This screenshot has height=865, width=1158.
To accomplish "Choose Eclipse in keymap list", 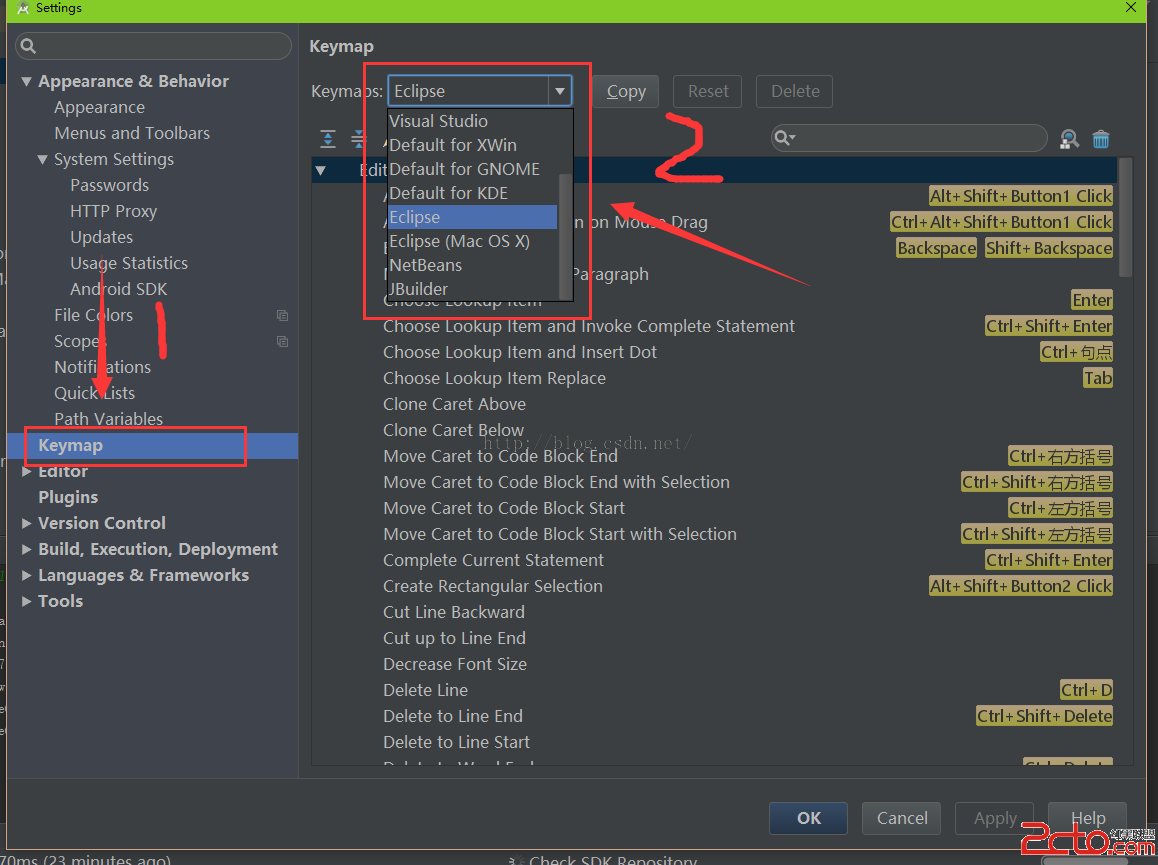I will (x=473, y=217).
